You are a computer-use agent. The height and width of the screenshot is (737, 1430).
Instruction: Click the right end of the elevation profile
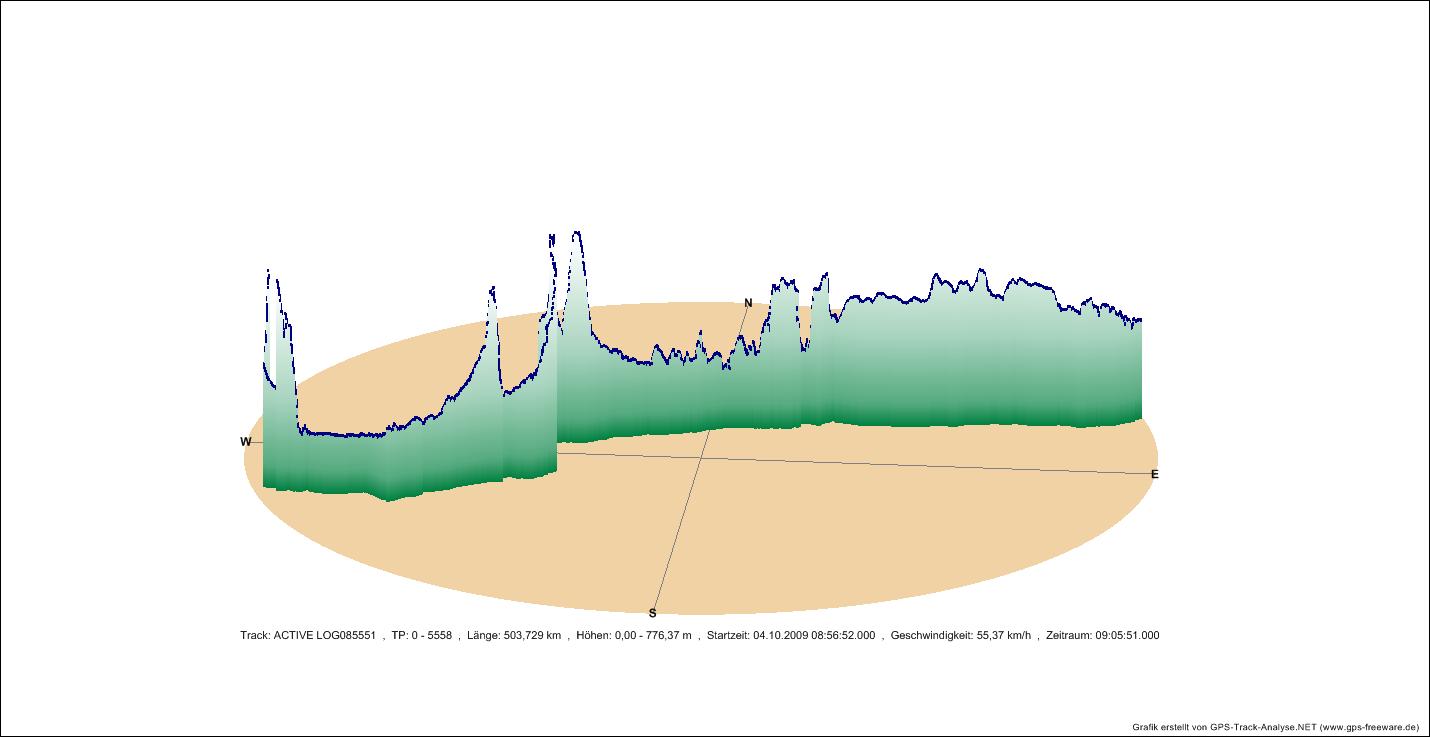(1140, 321)
